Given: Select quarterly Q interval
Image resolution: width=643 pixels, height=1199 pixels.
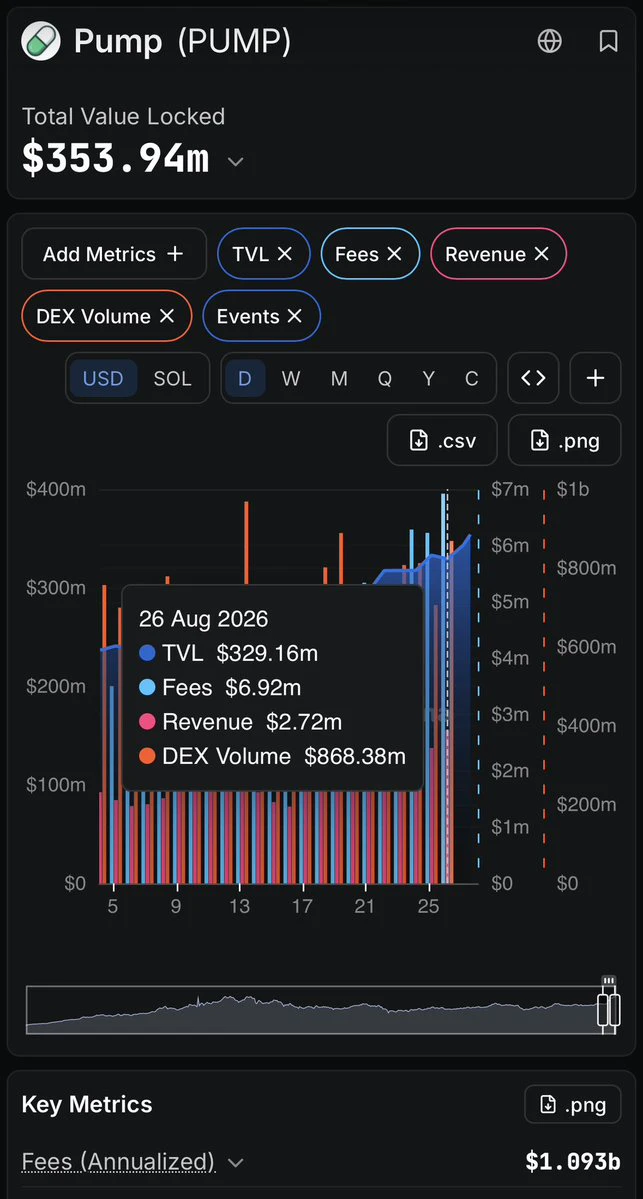Looking at the screenshot, I should pos(385,378).
